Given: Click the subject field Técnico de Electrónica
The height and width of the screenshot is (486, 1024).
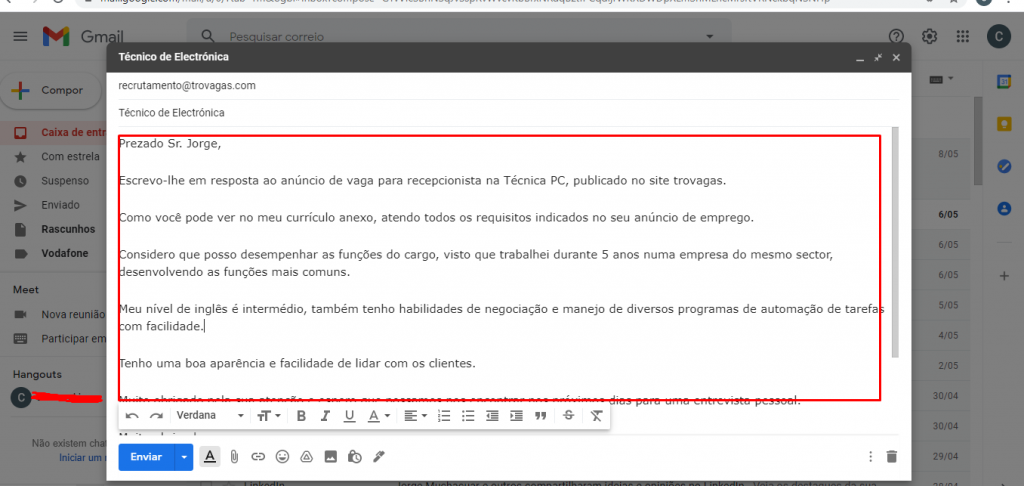Looking at the screenshot, I should tap(508, 112).
